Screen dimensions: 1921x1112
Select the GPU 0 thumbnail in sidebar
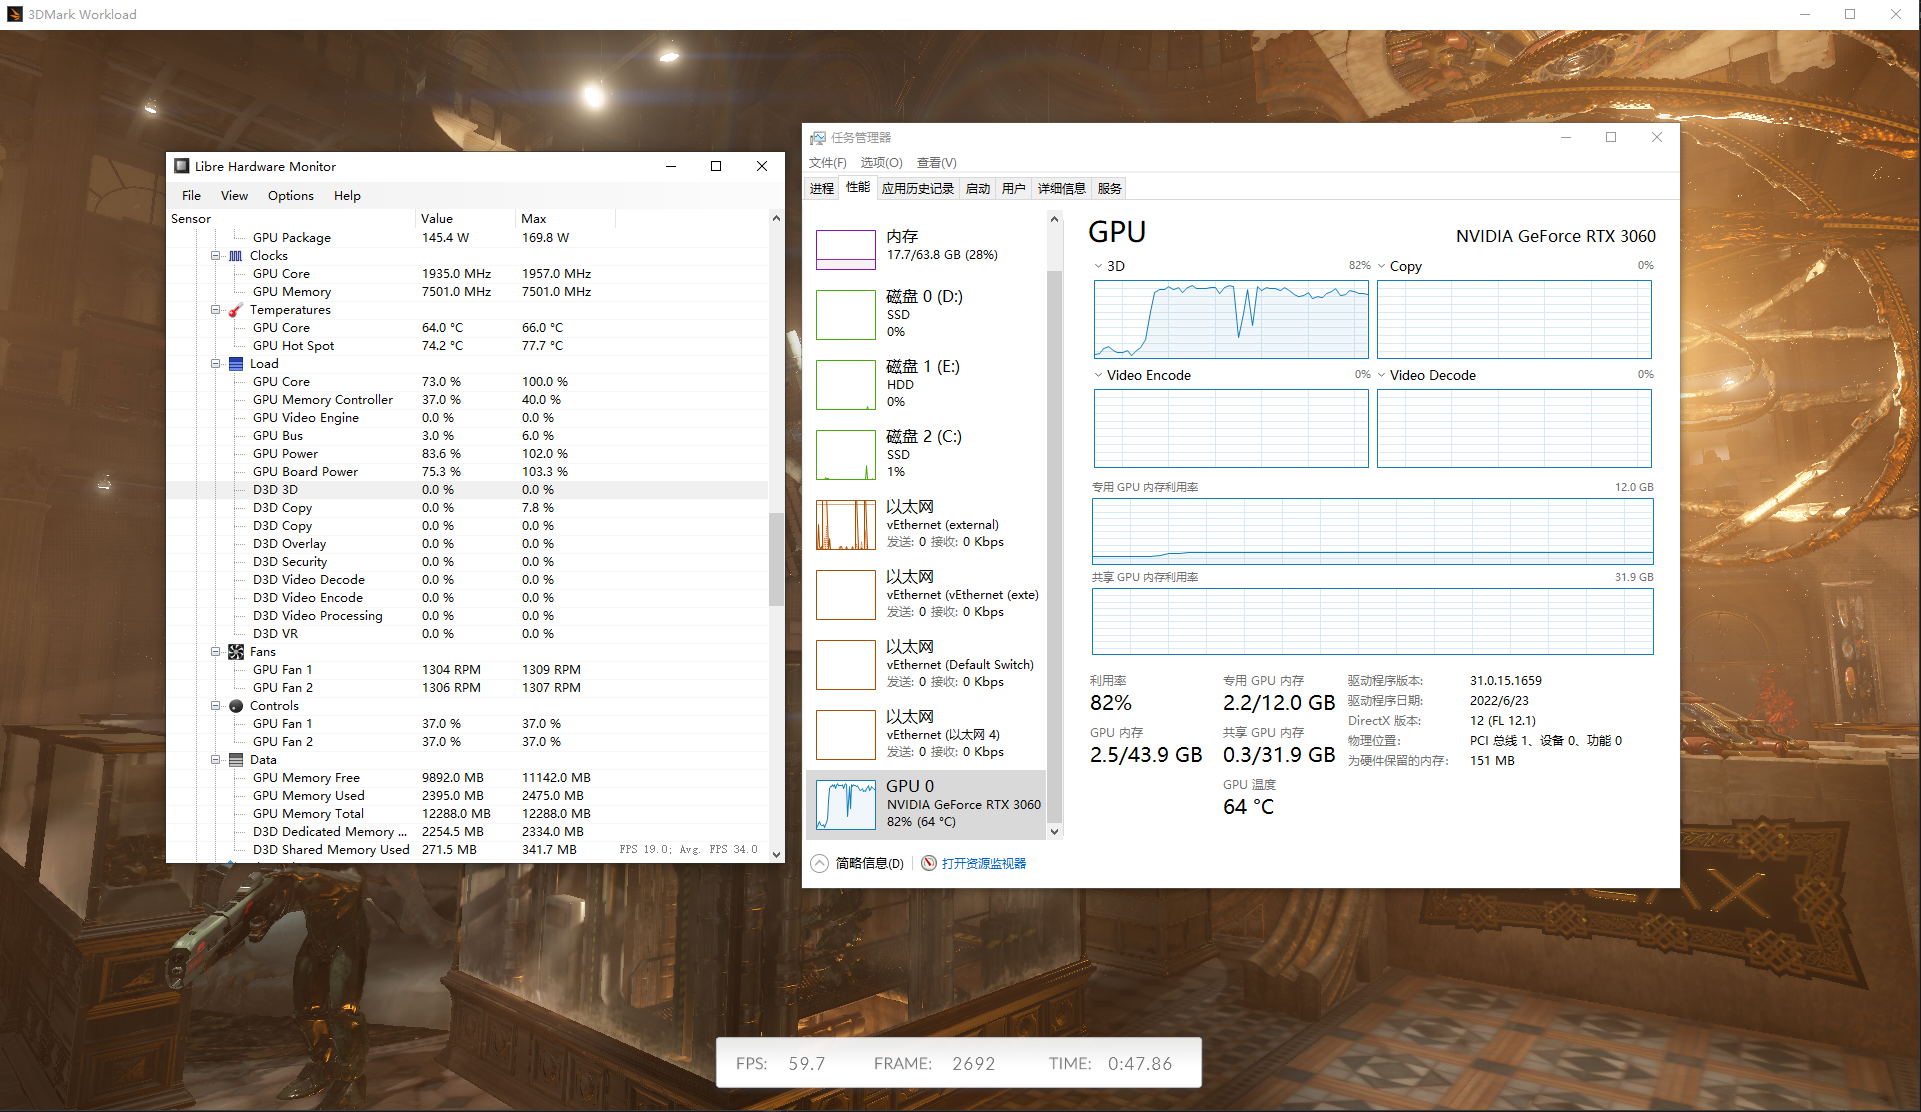[x=846, y=805]
